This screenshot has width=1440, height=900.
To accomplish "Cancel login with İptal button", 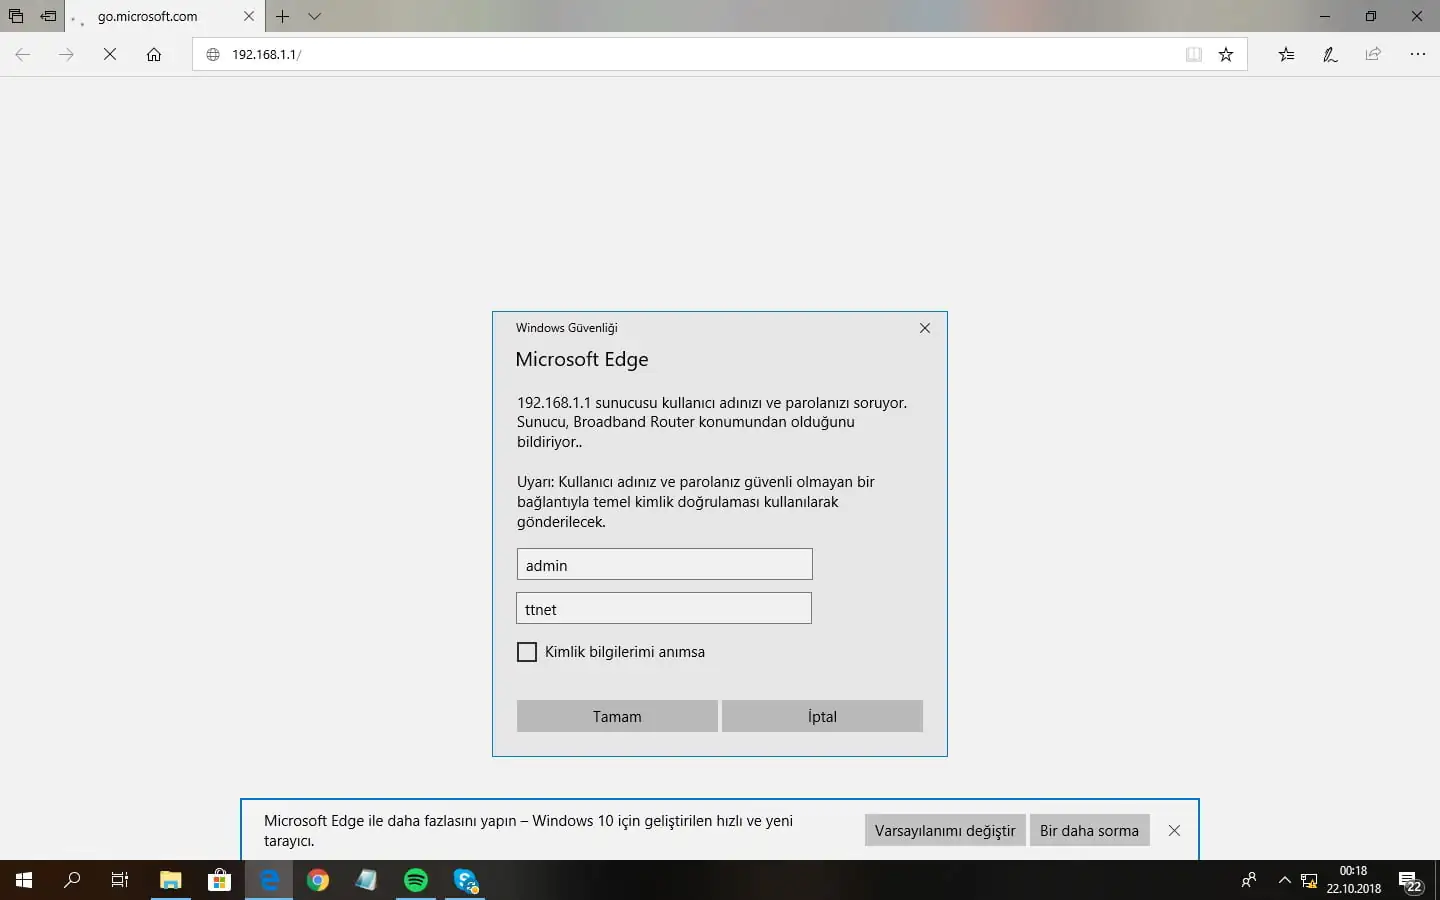I will (822, 716).
